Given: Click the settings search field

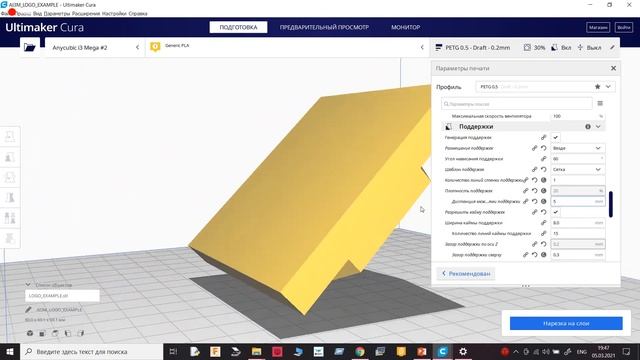Looking at the screenshot, I should tap(516, 104).
